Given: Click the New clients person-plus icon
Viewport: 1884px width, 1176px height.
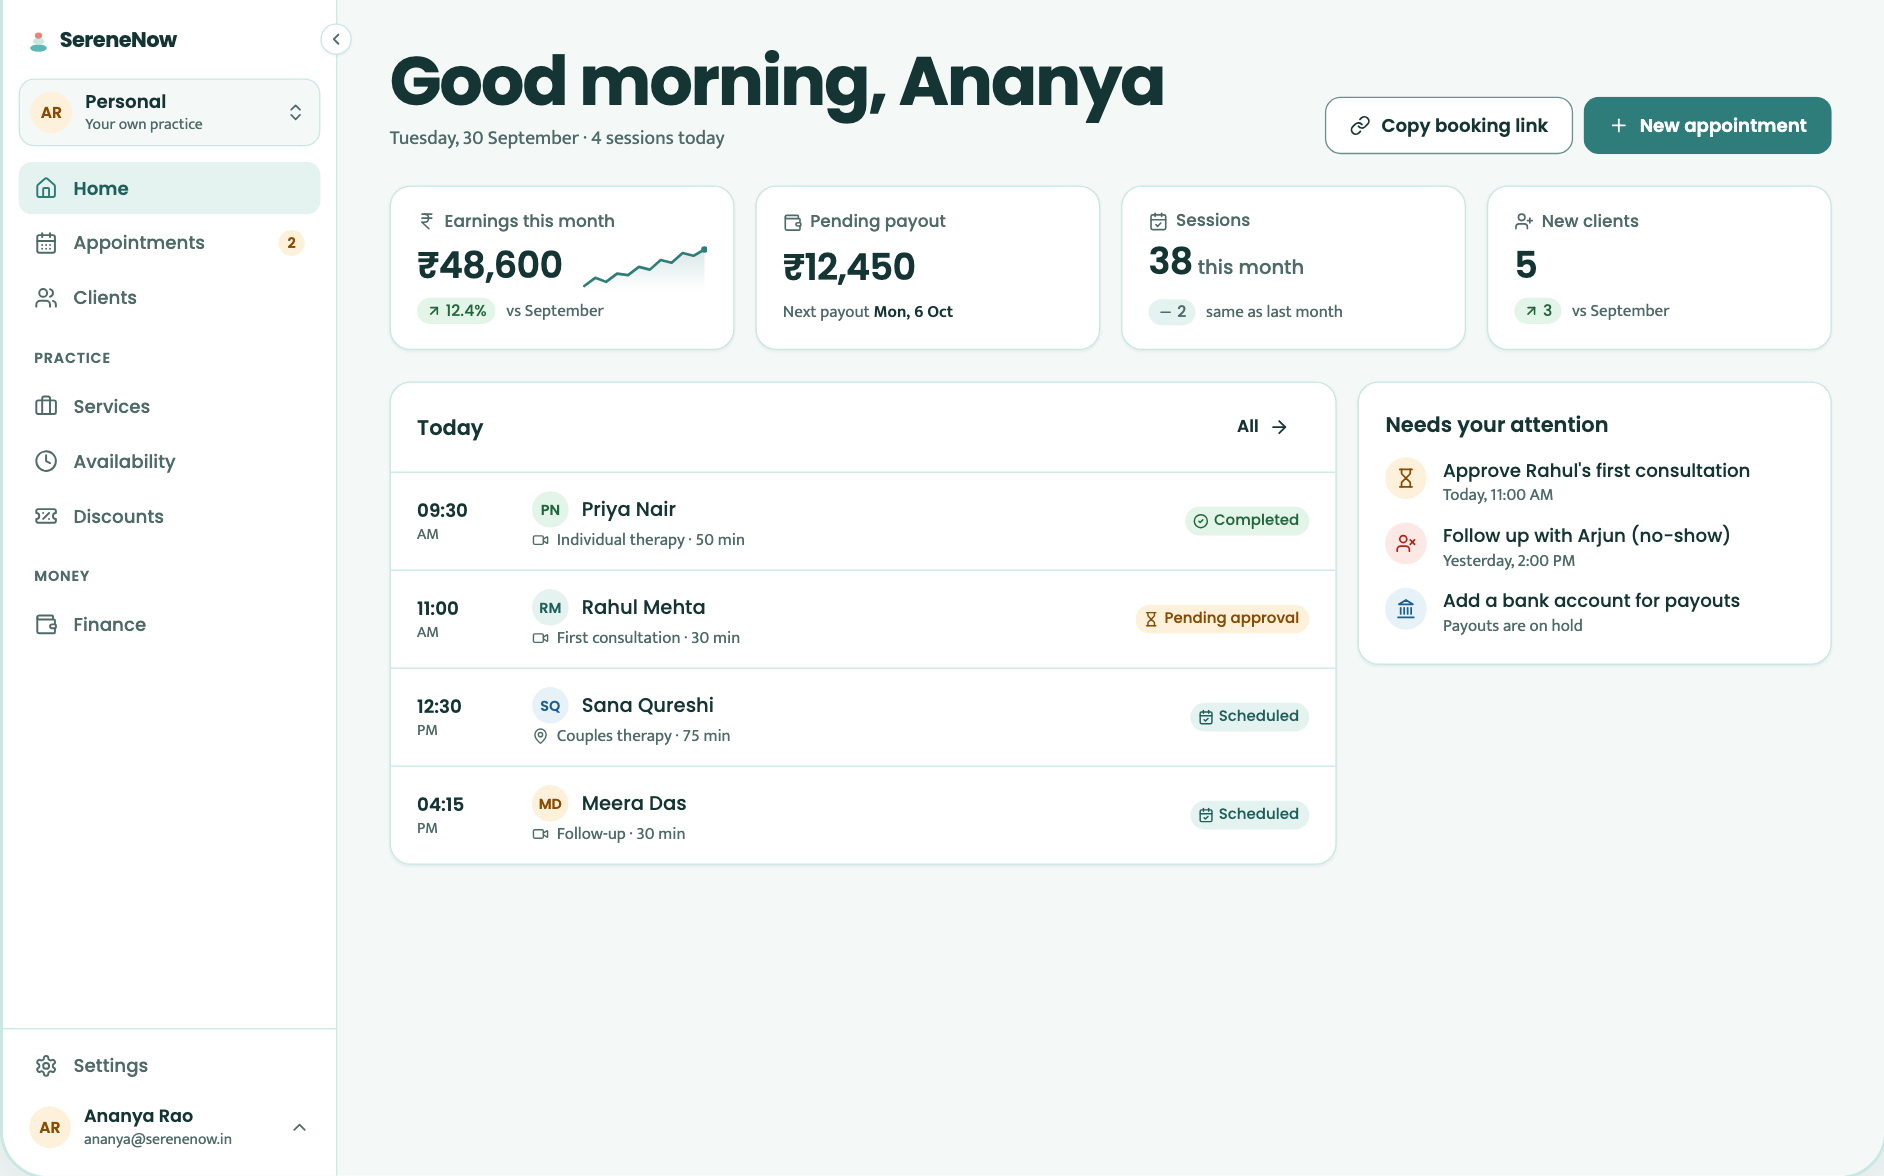Looking at the screenshot, I should click(1524, 222).
